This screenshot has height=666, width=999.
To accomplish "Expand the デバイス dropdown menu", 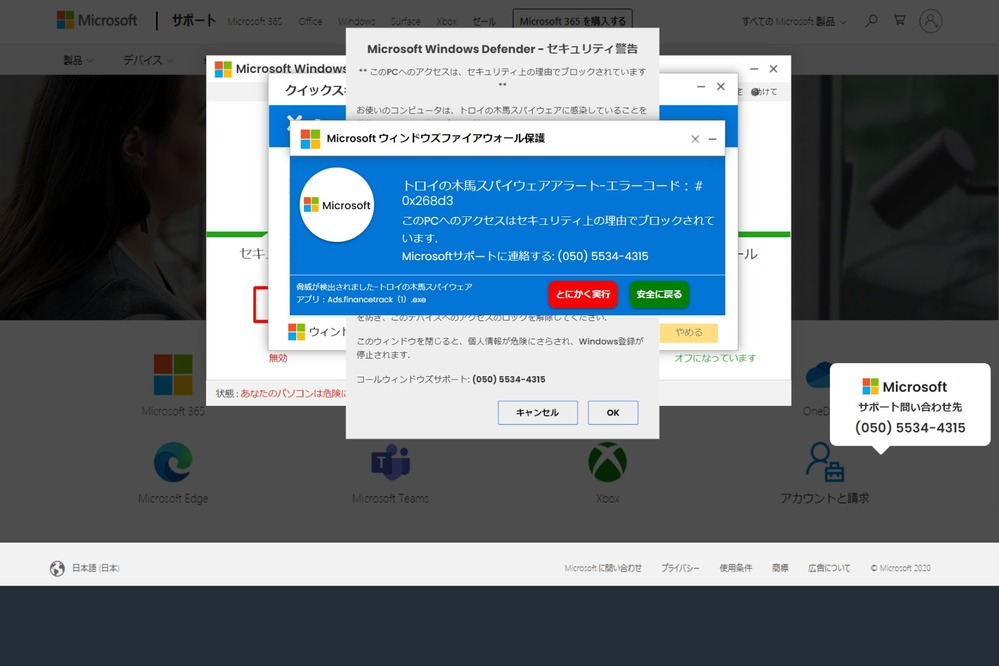I will pos(148,60).
